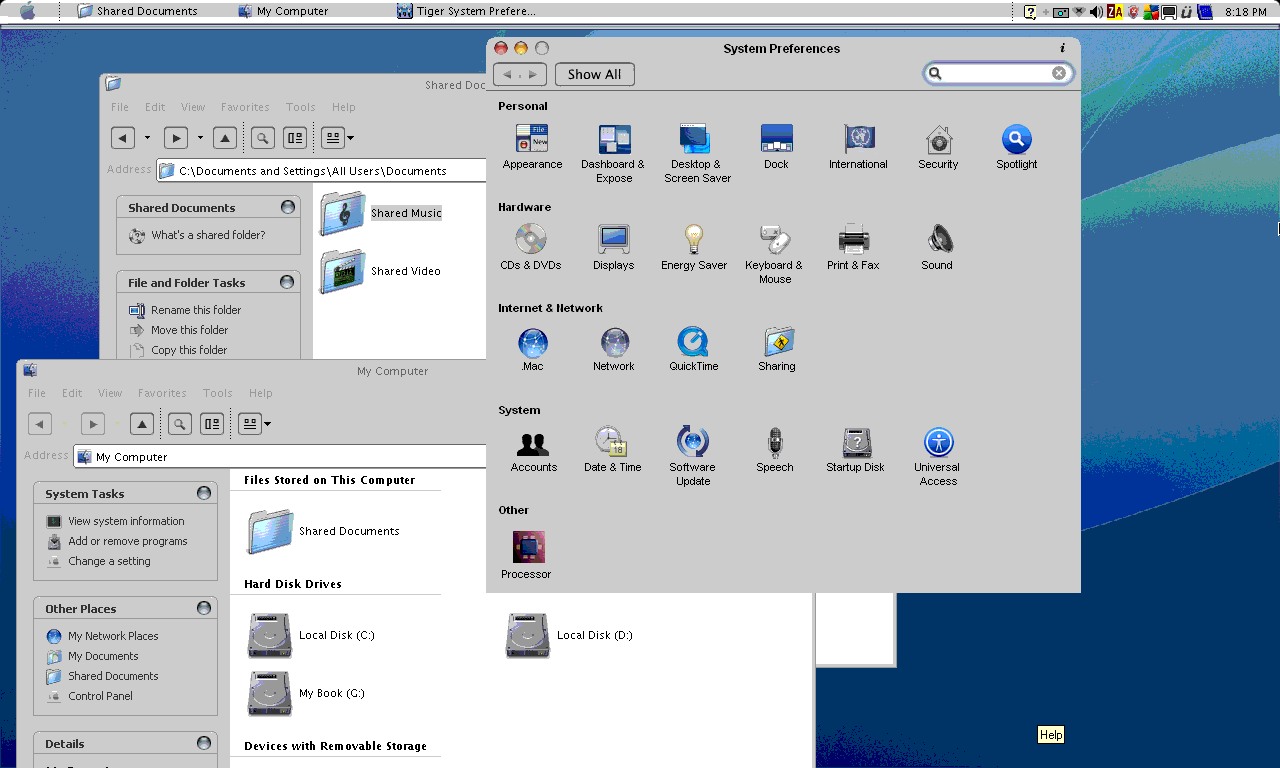Screen dimensions: 1280x768
Task: Select the Shared Music folder
Action: click(381, 213)
